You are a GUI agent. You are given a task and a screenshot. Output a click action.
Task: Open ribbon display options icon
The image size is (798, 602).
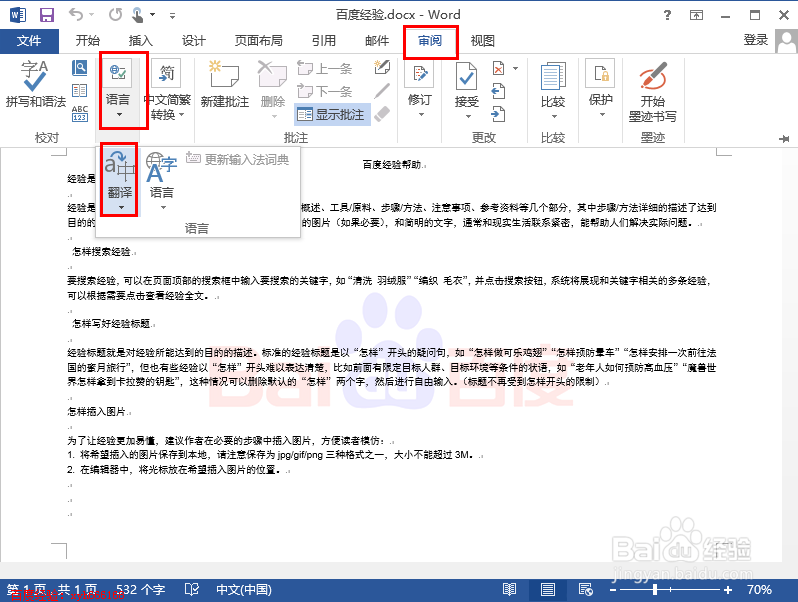[696, 15]
